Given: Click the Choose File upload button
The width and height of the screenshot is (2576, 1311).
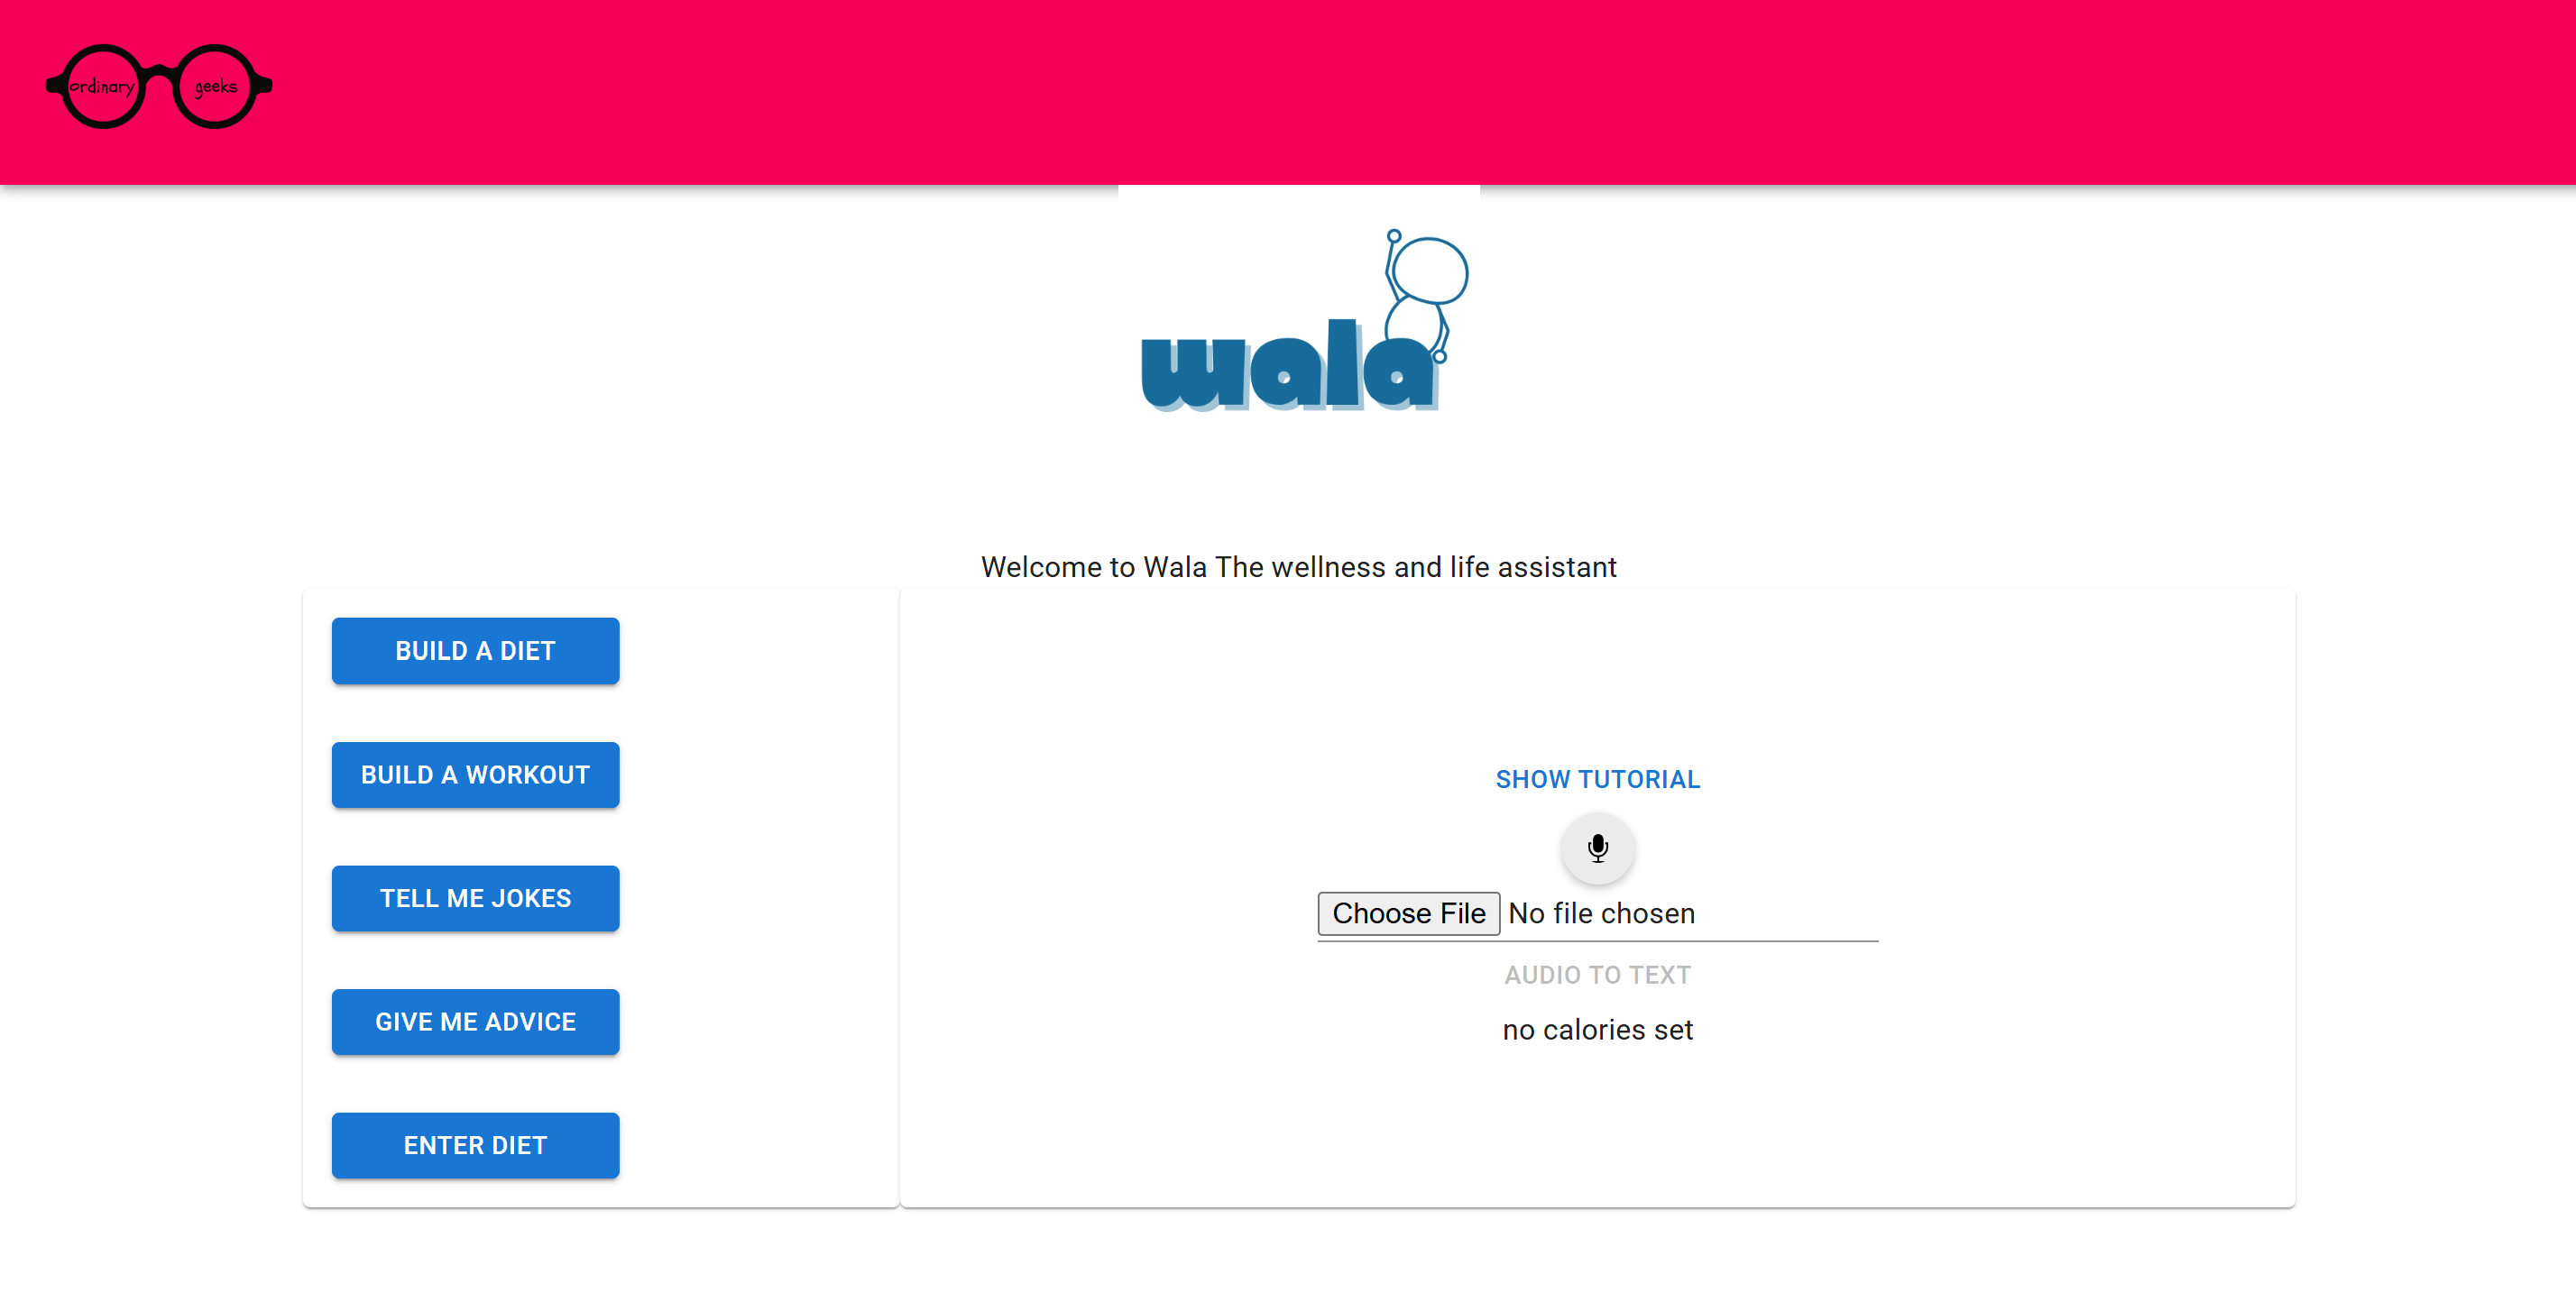Looking at the screenshot, I should tap(1408, 913).
